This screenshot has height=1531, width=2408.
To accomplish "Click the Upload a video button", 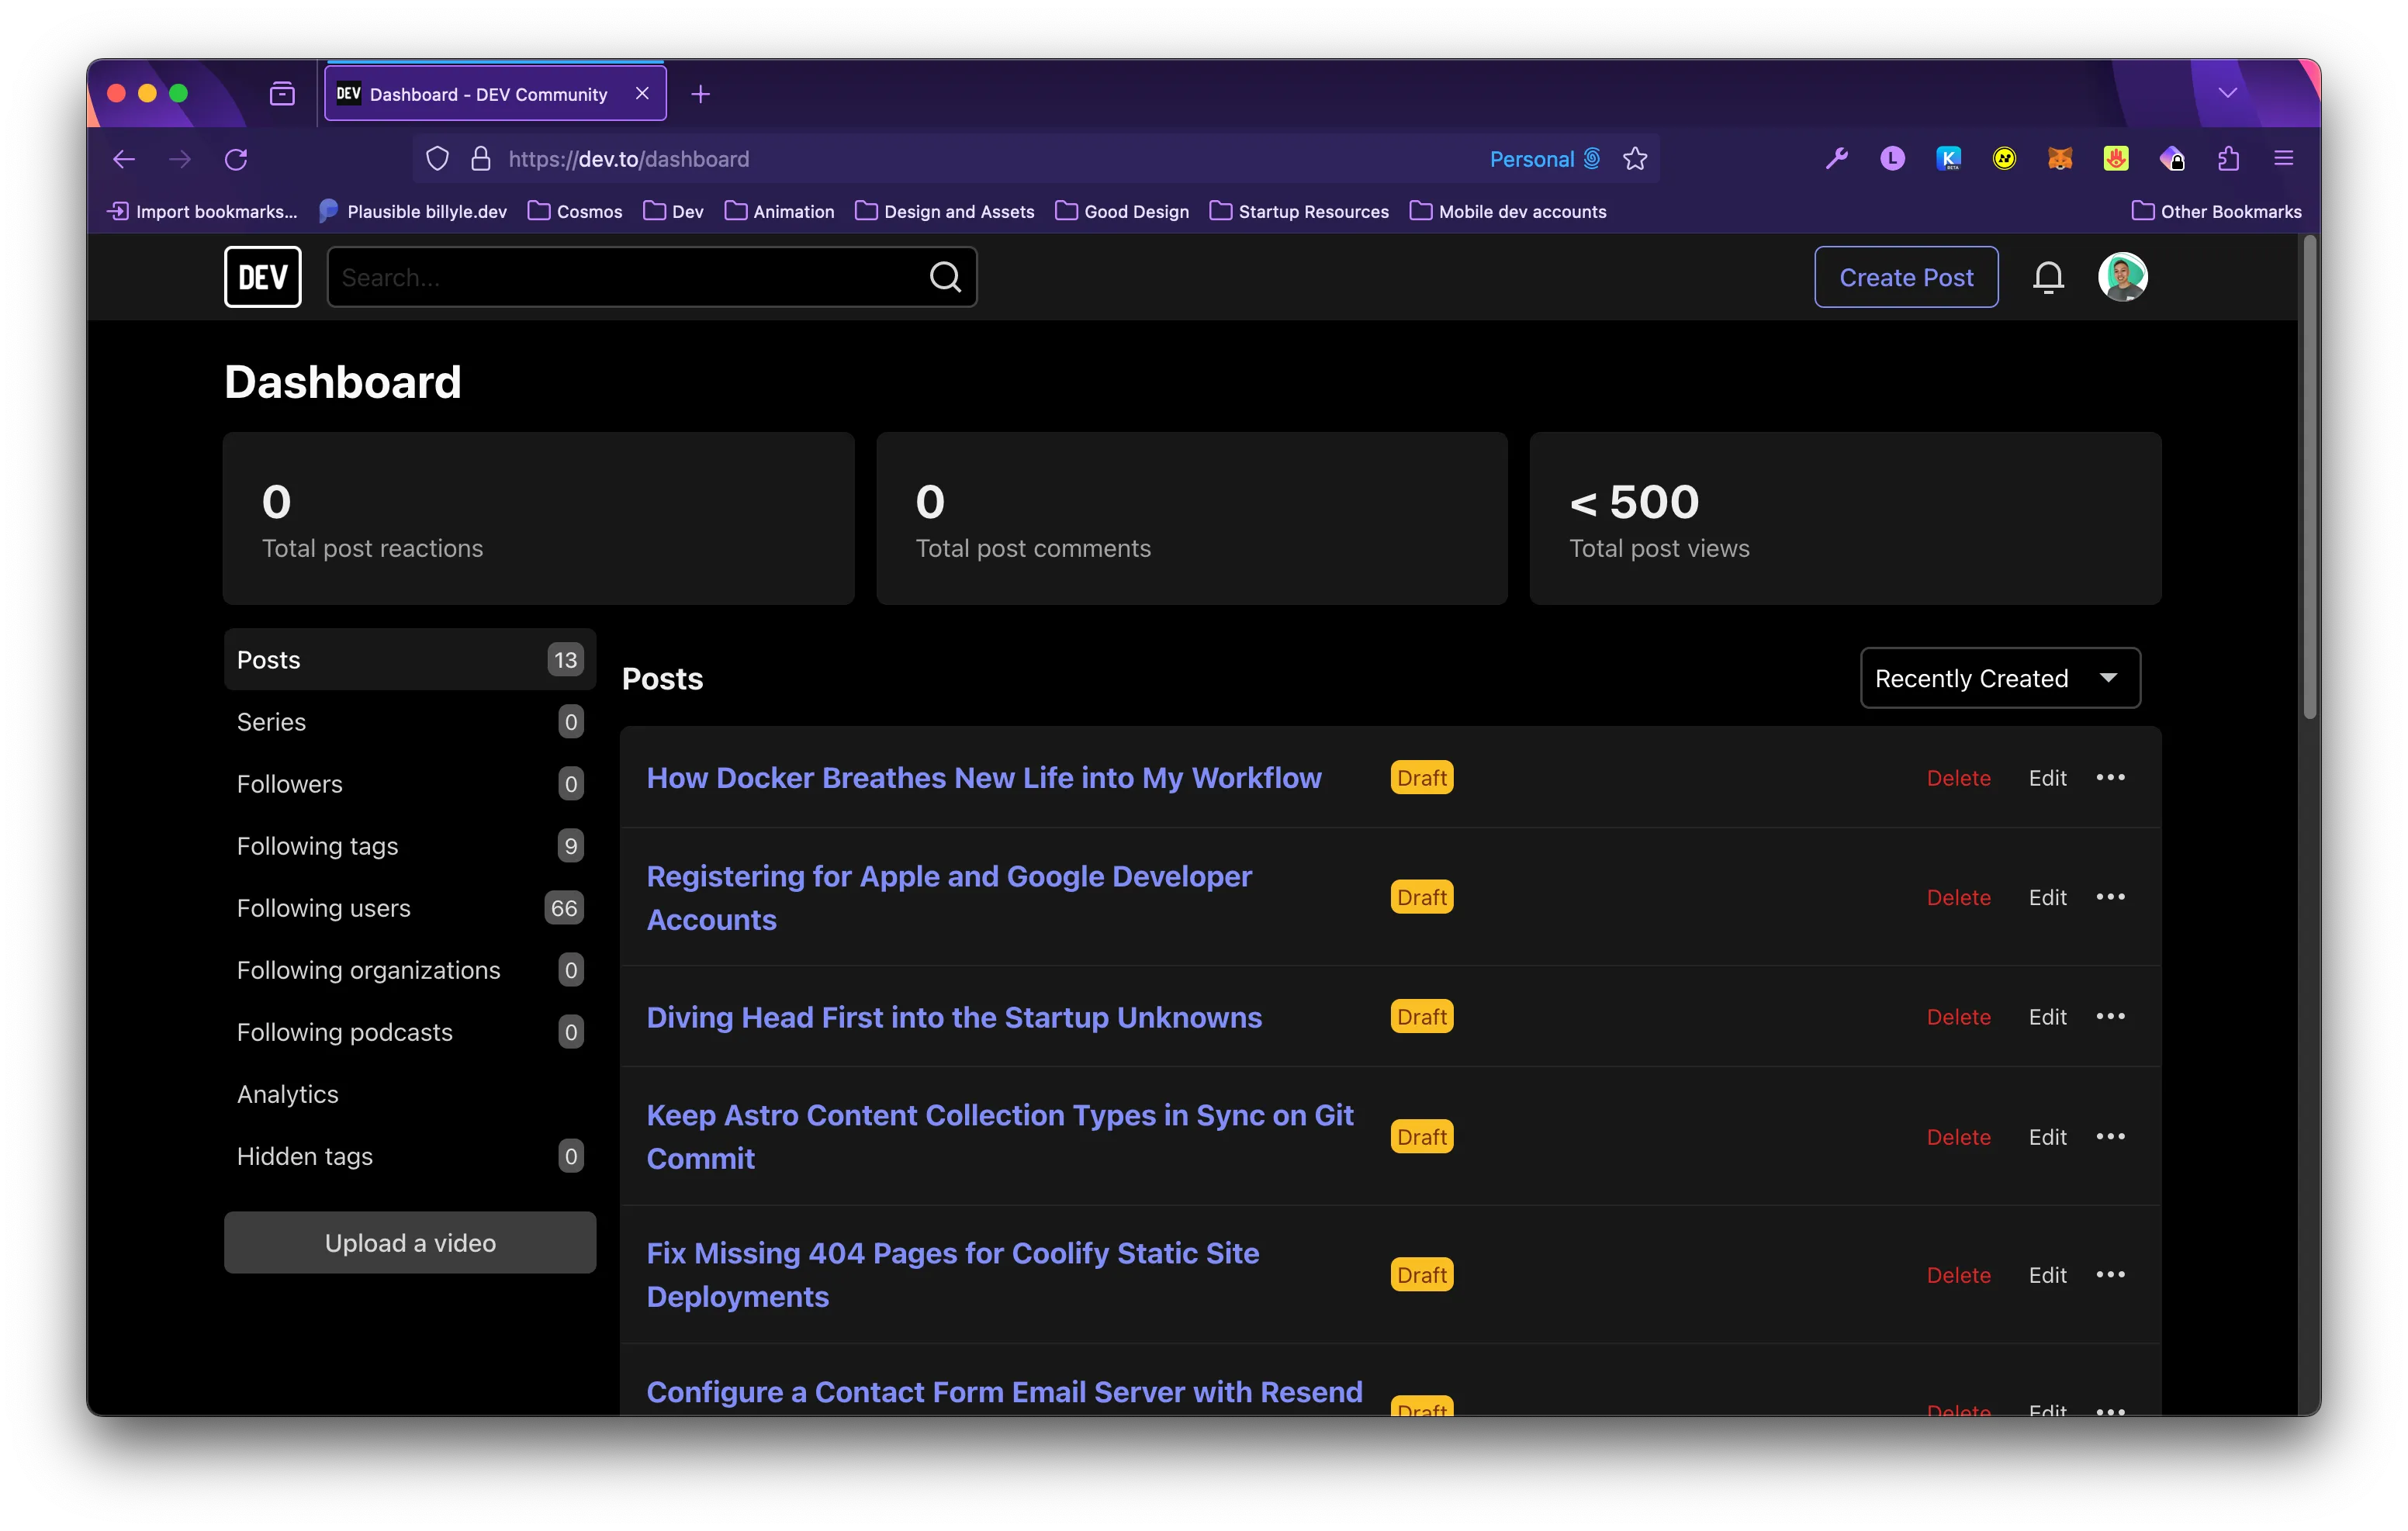I will coord(410,1242).
